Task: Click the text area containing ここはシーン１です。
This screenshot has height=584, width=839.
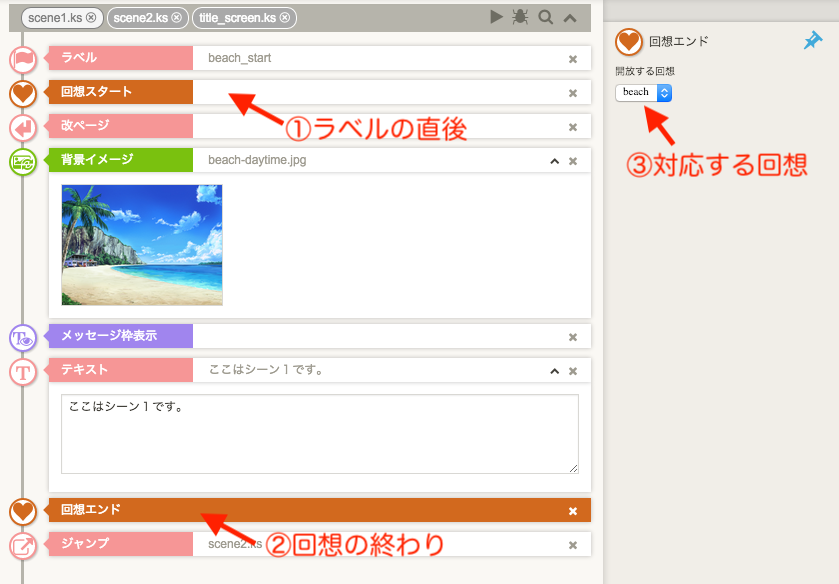Action: [x=320, y=433]
